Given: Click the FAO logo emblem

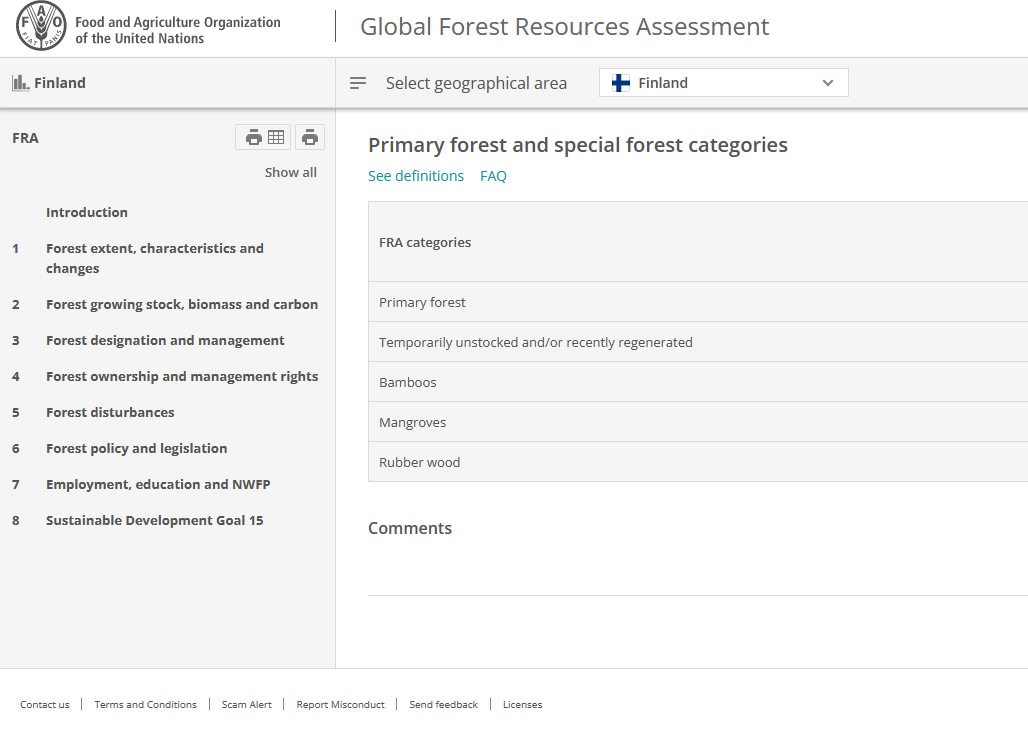Looking at the screenshot, I should point(41,28).
